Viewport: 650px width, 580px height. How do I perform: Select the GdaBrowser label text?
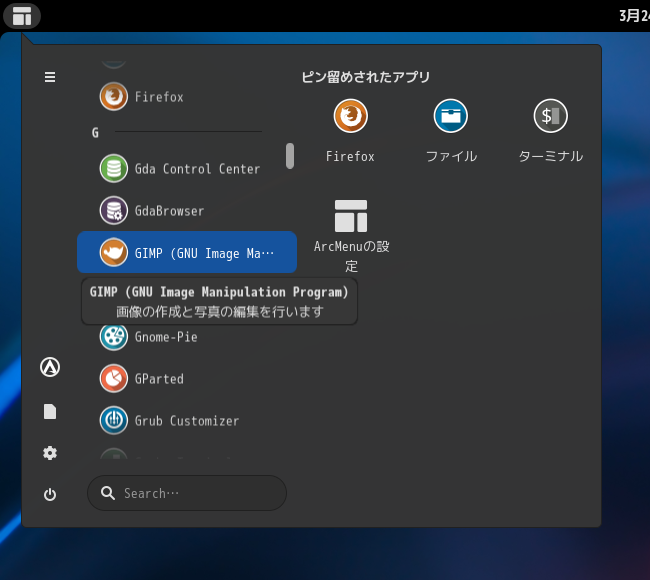pos(169,211)
